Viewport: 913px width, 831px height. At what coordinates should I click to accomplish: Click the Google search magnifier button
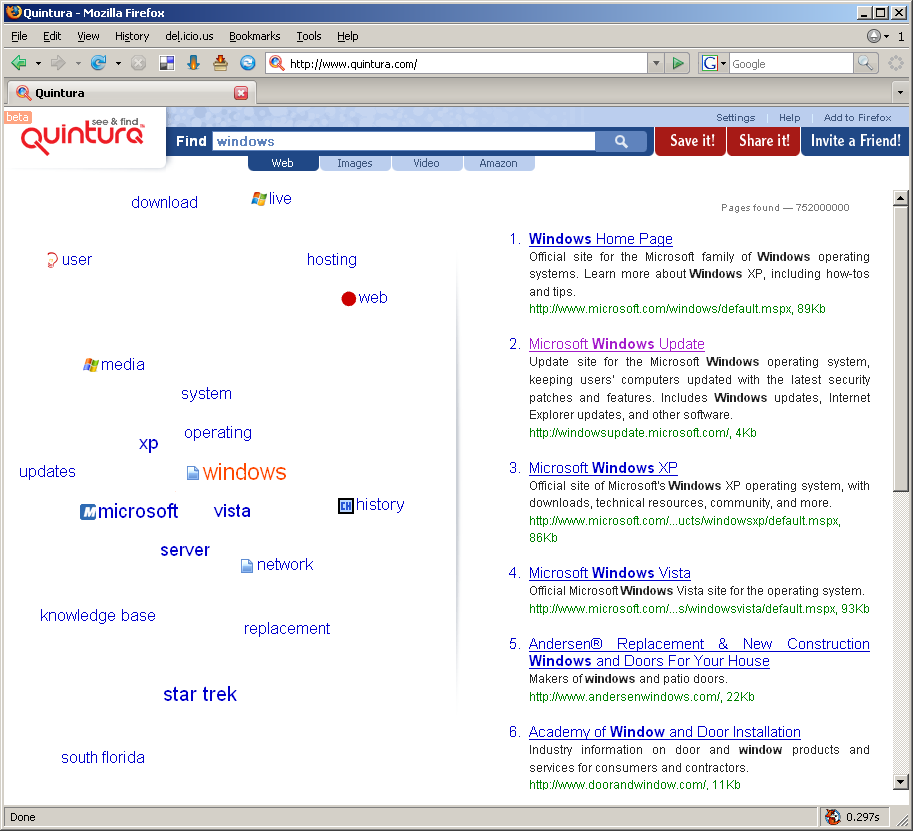865,63
